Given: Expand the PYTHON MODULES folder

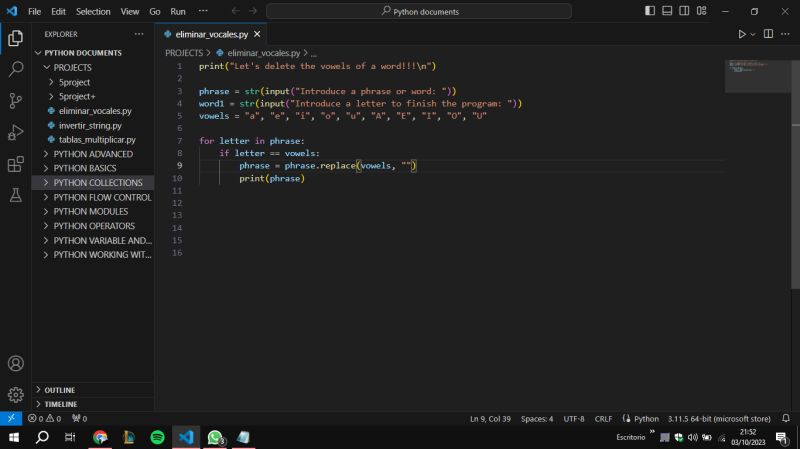Looking at the screenshot, I should pos(91,212).
